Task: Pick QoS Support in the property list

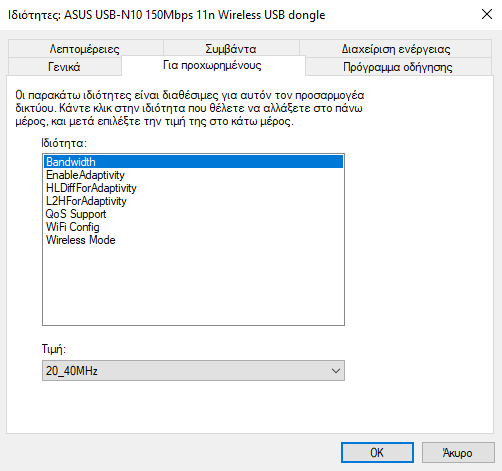Action: (x=193, y=214)
